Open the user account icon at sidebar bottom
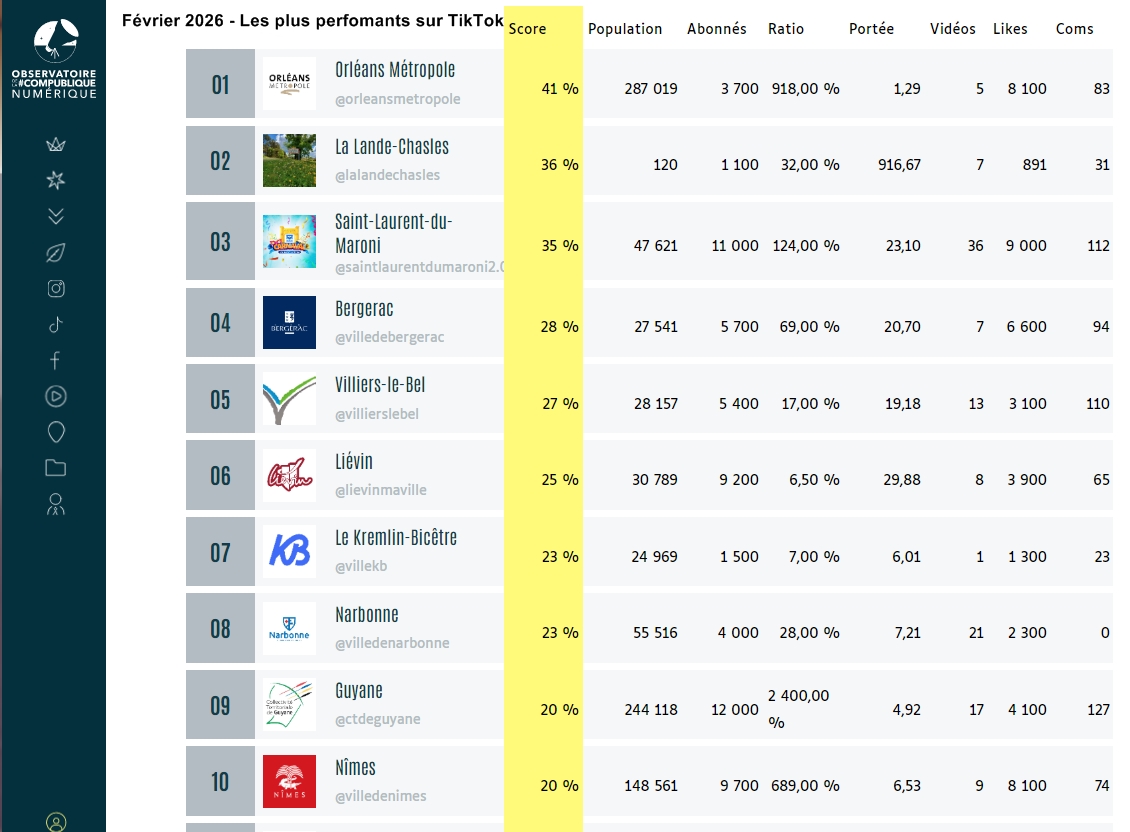1130x832 pixels. tap(55, 822)
